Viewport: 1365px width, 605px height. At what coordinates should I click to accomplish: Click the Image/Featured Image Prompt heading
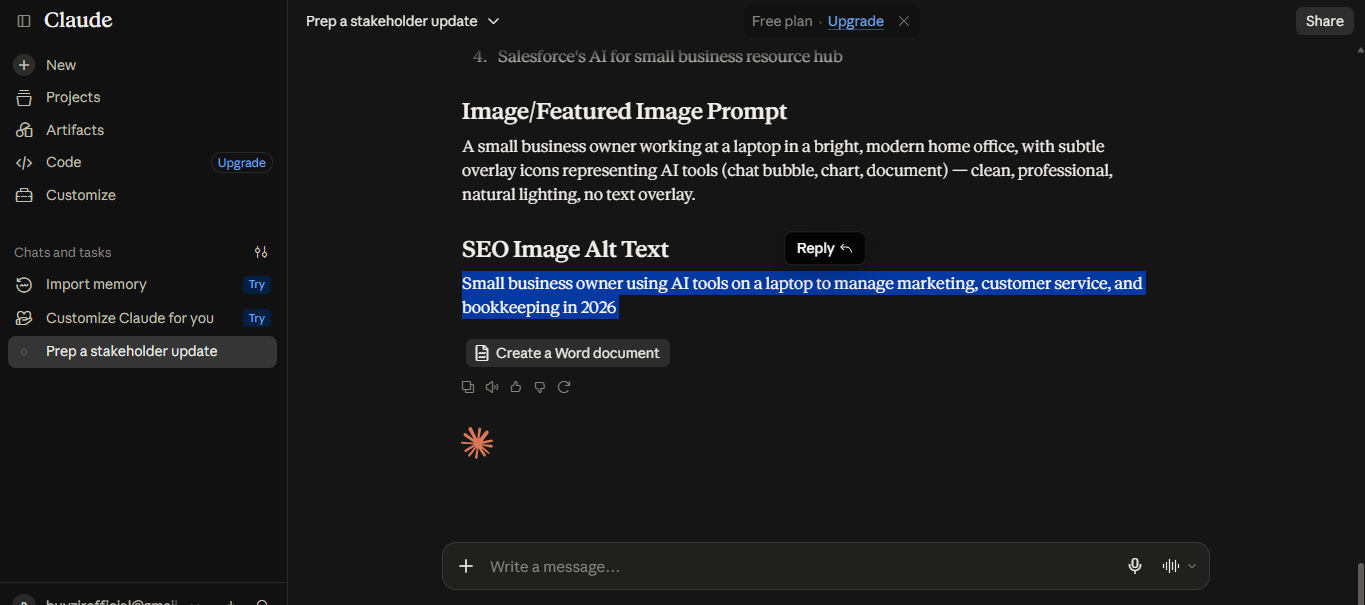pos(625,111)
